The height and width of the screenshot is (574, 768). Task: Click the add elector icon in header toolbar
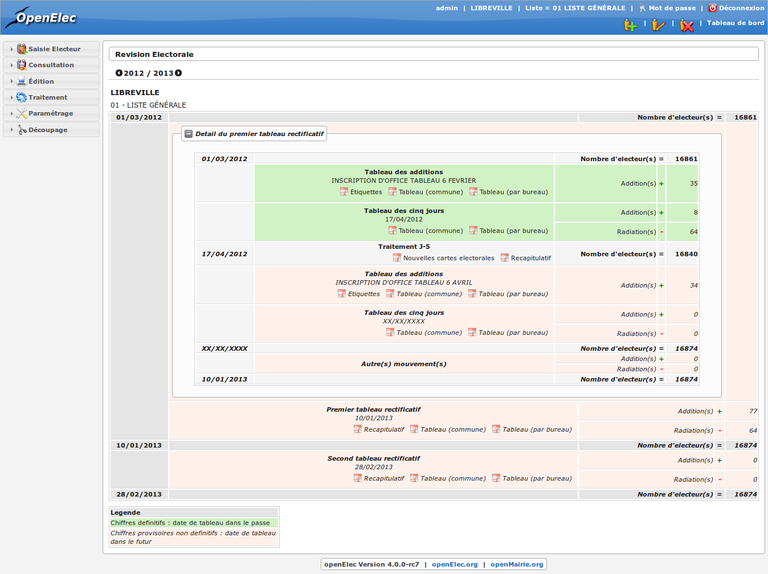click(x=630, y=25)
